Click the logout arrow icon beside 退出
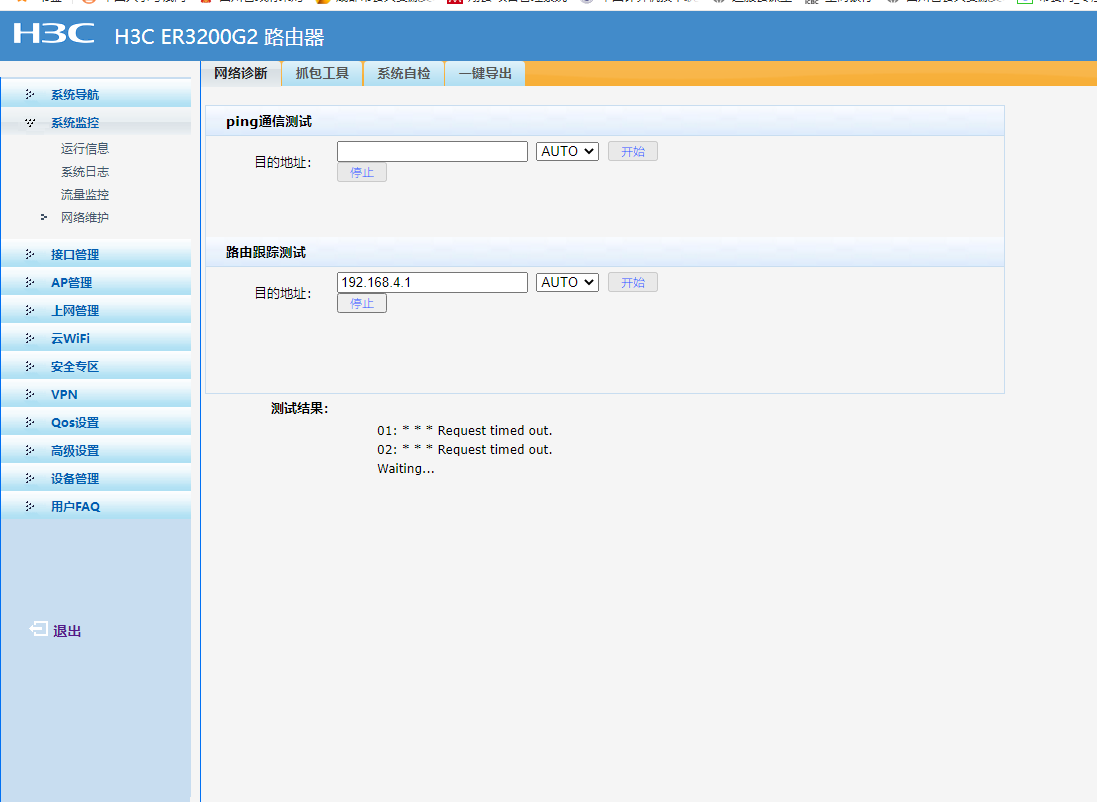This screenshot has width=1097, height=802. coord(38,629)
